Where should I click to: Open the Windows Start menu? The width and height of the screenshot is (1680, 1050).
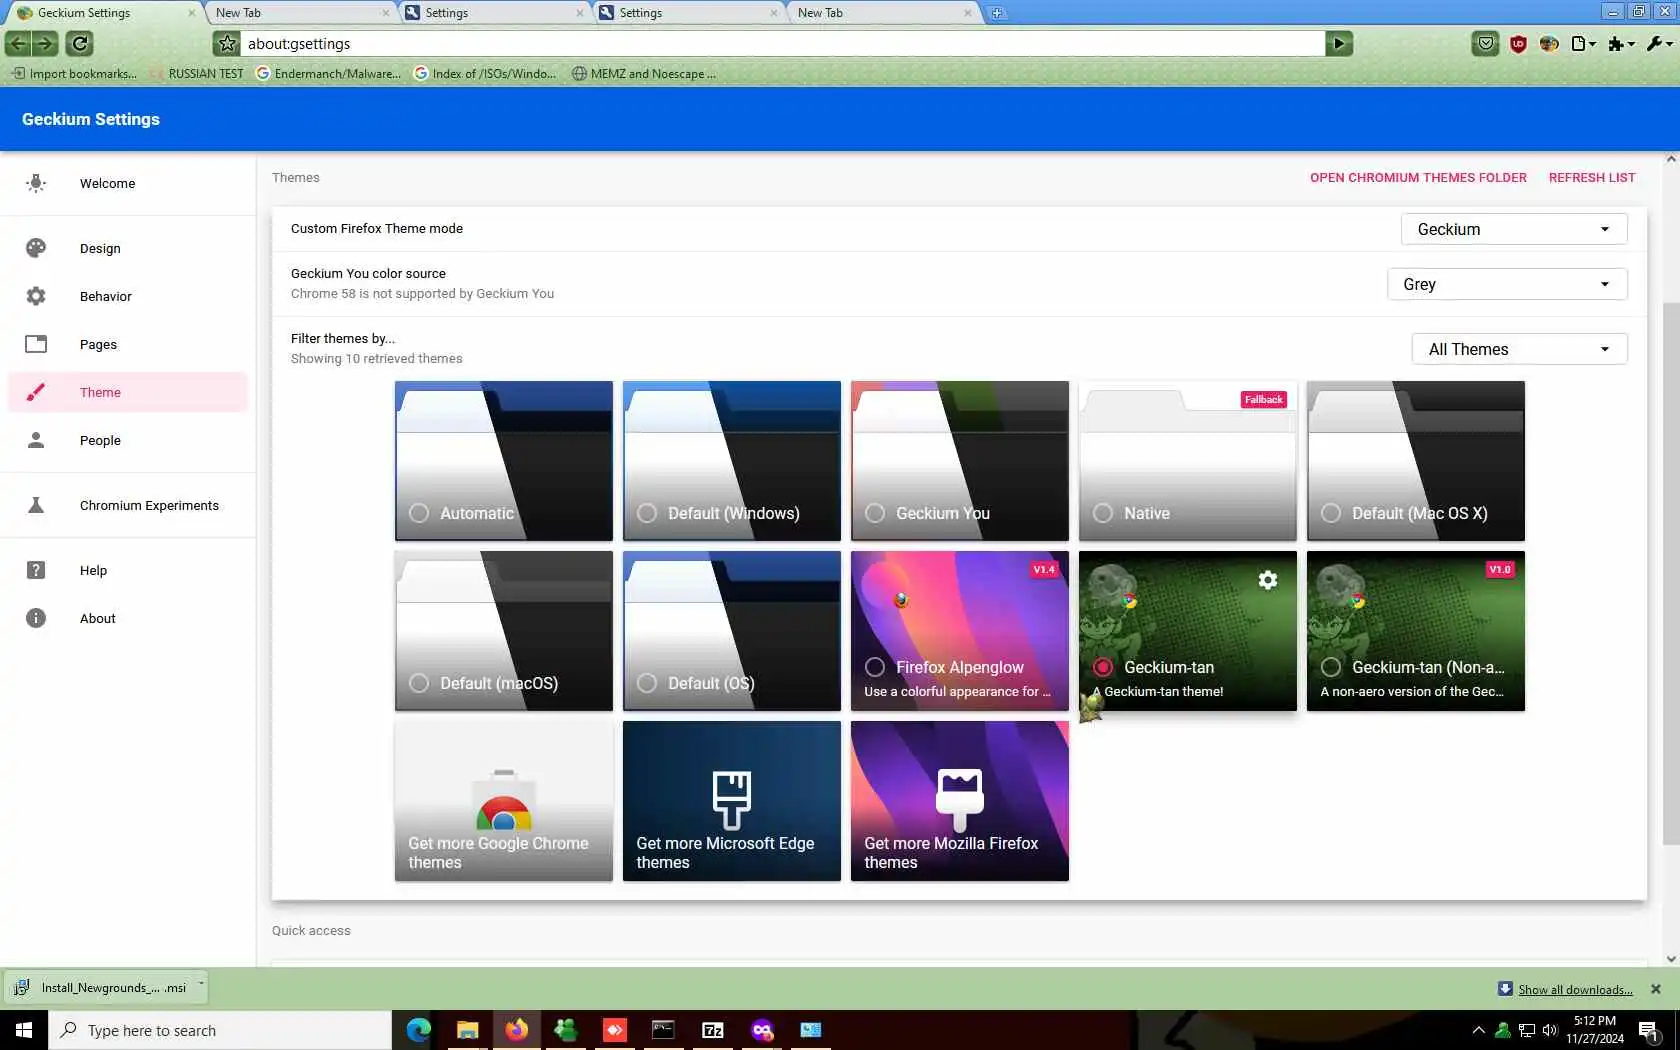click(x=24, y=1030)
